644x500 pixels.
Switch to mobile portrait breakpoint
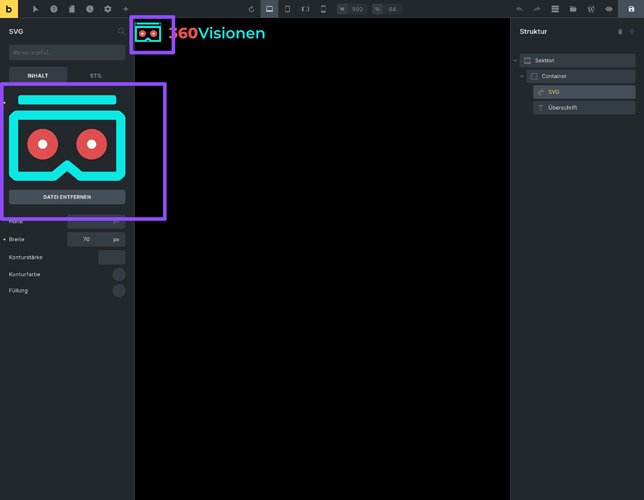(x=324, y=9)
